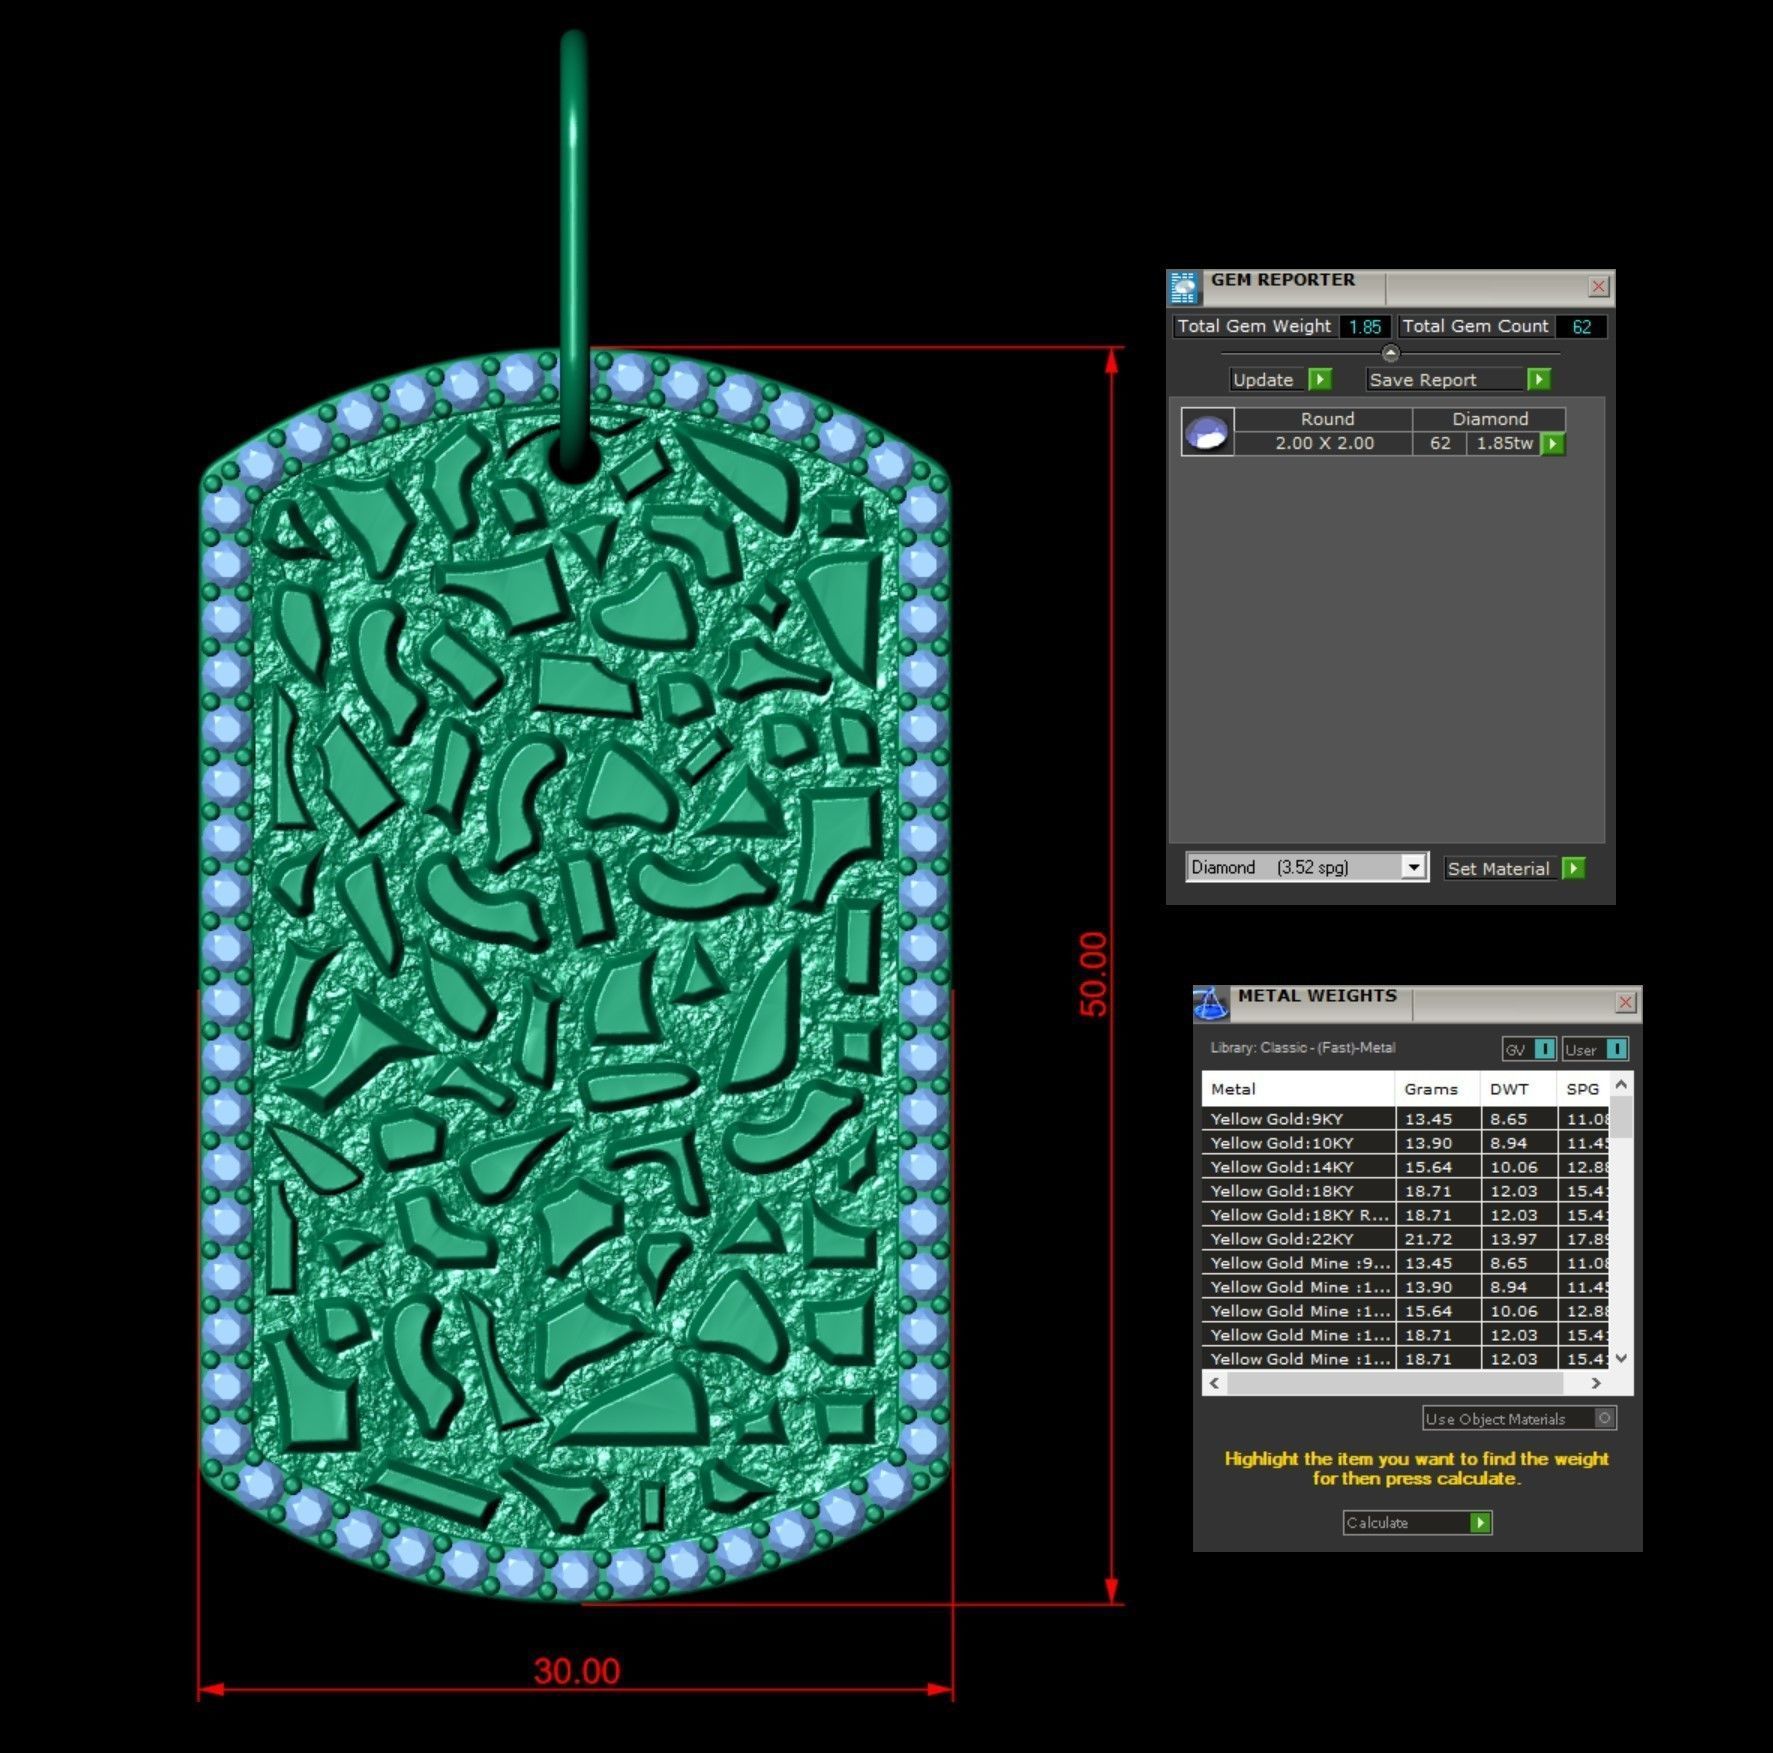Viewport: 1773px width, 1753px height.
Task: Click the green arrow beside Set Material
Action: click(1573, 868)
